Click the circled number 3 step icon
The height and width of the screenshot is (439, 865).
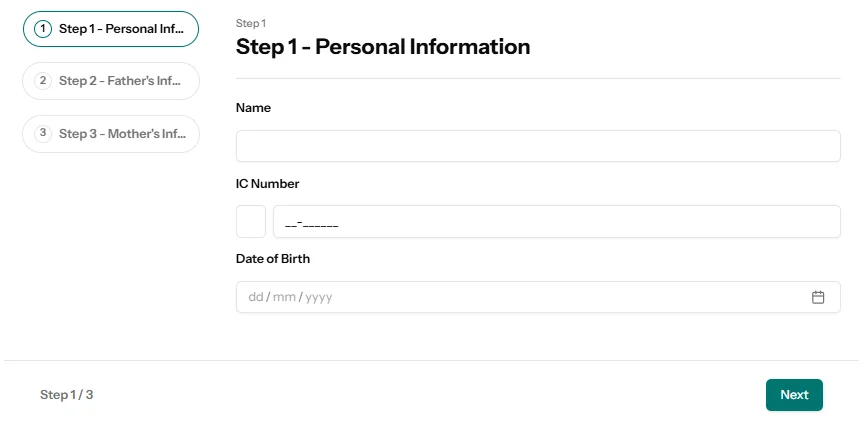(x=43, y=133)
